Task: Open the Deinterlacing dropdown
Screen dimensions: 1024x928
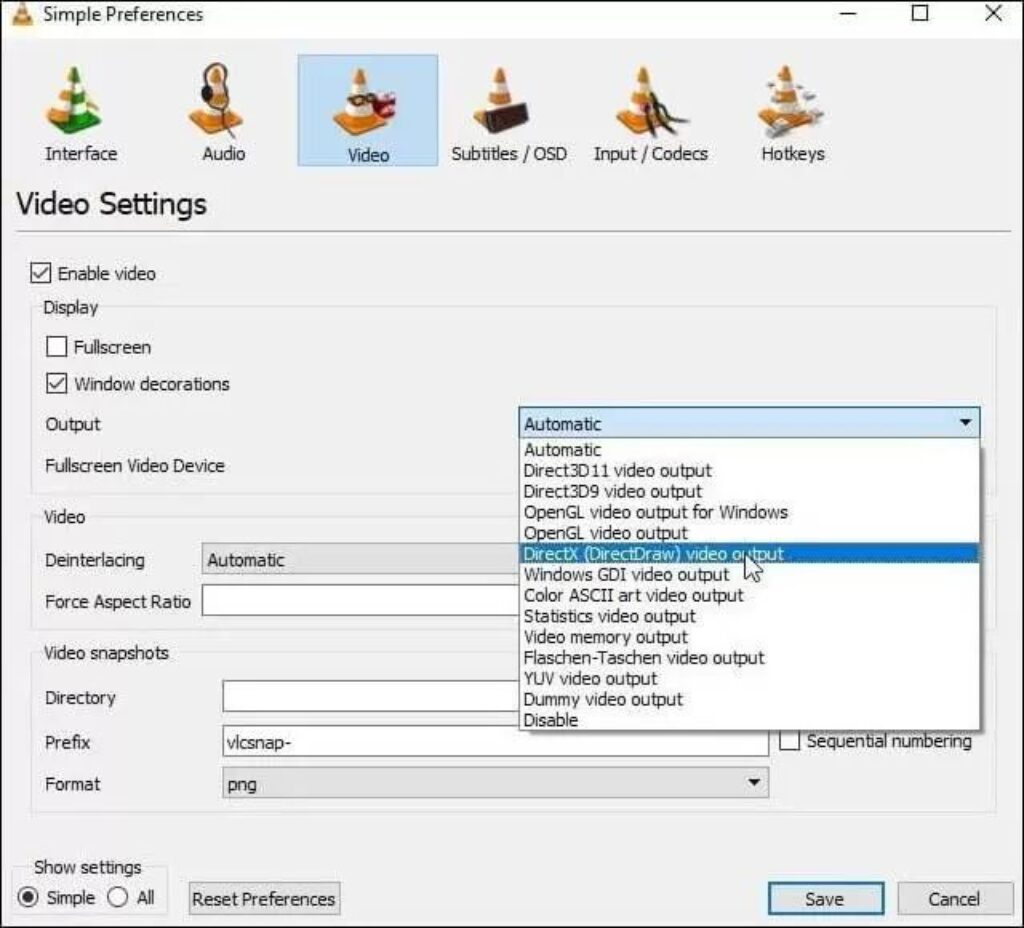Action: [x=361, y=560]
